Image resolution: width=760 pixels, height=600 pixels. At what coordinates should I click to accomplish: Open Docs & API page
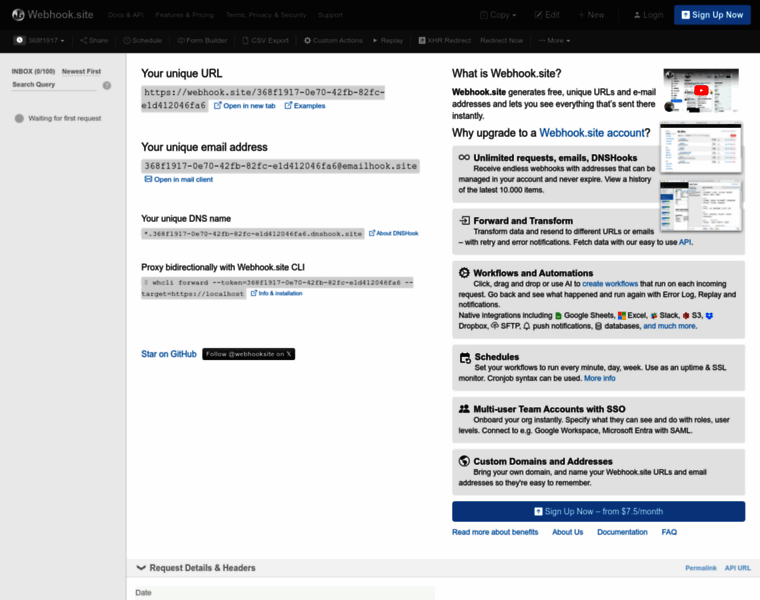[x=126, y=15]
